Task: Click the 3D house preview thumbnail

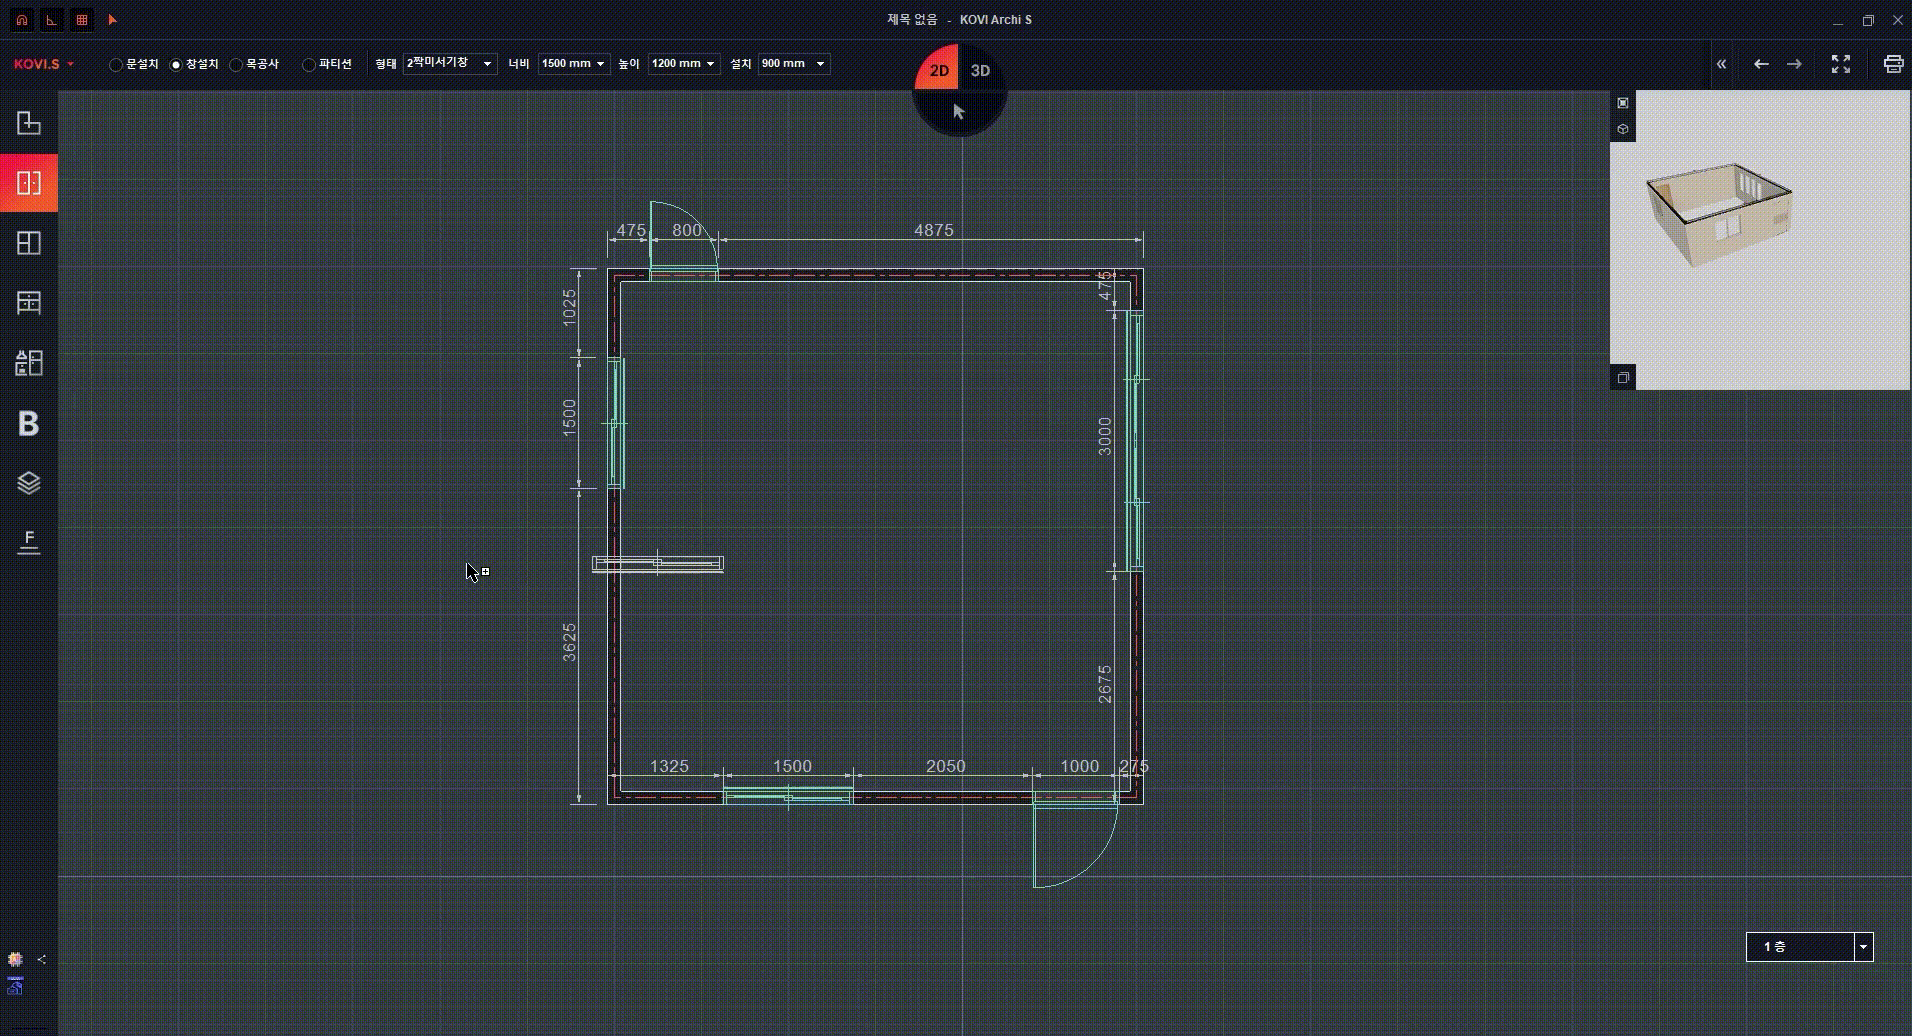Action: pyautogui.click(x=1720, y=215)
